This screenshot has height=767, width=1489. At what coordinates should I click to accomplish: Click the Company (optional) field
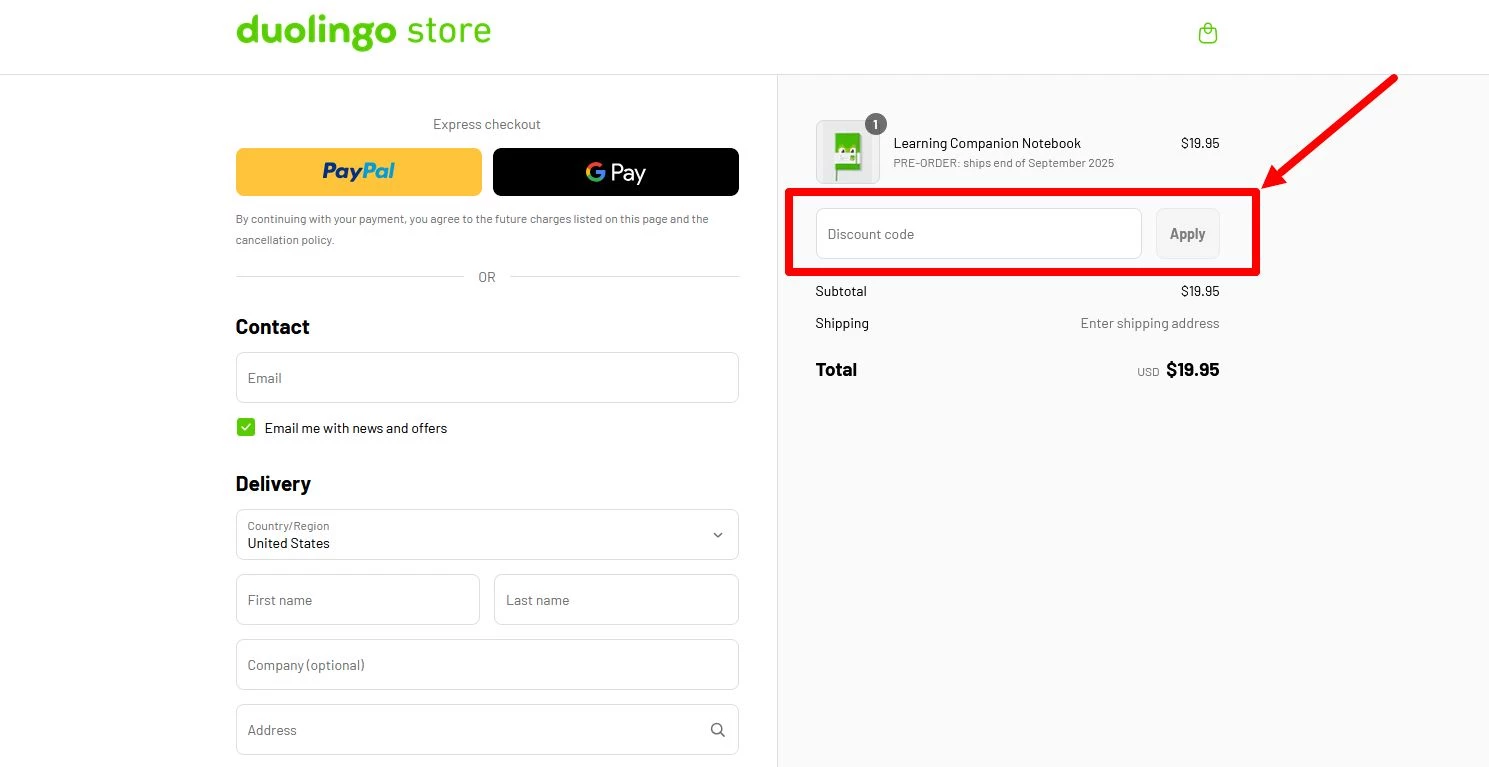pyautogui.click(x=486, y=665)
